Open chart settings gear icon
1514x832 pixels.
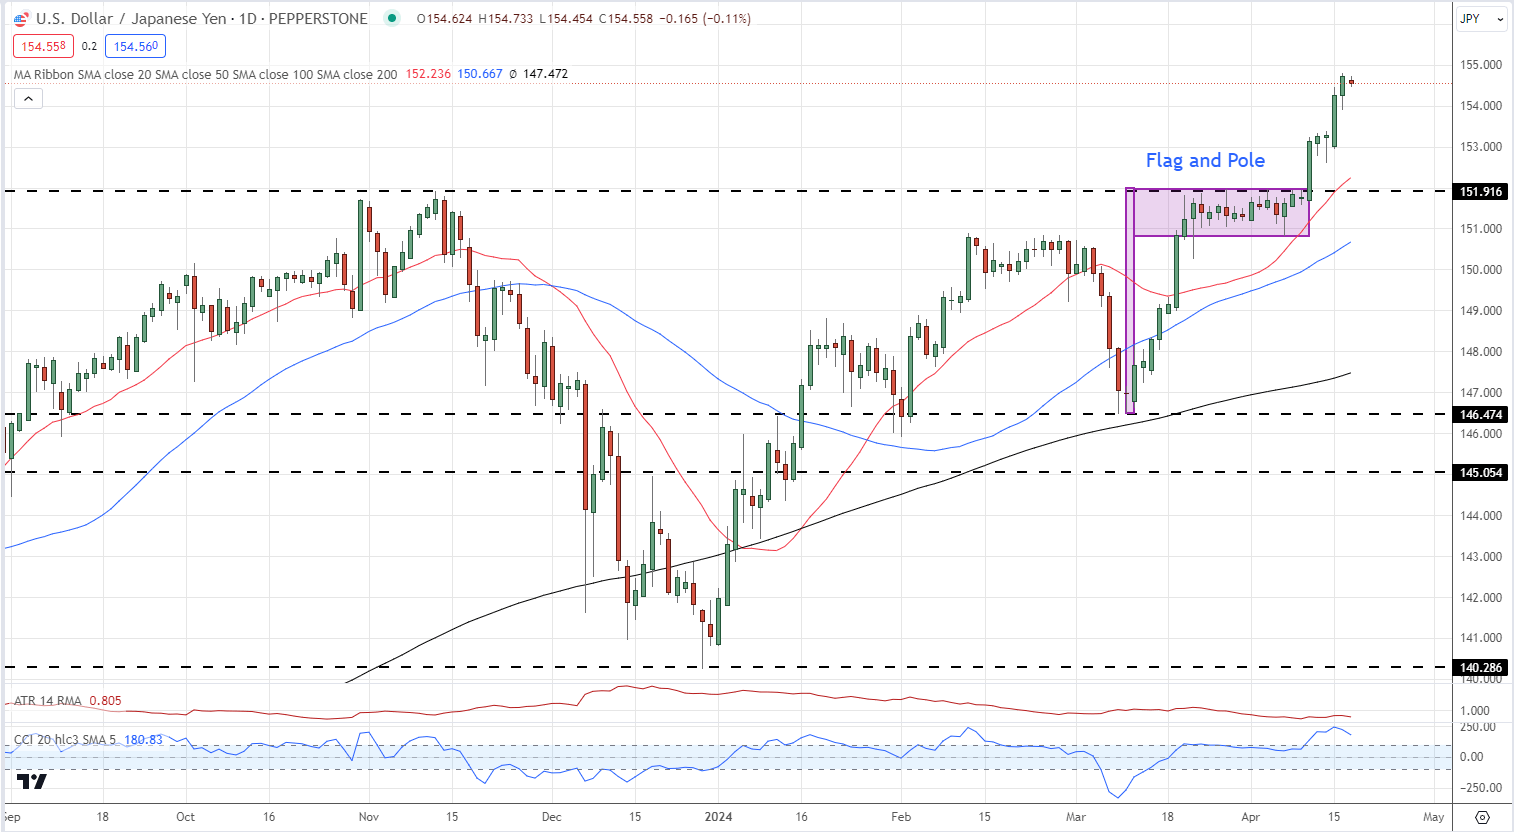click(x=1482, y=817)
